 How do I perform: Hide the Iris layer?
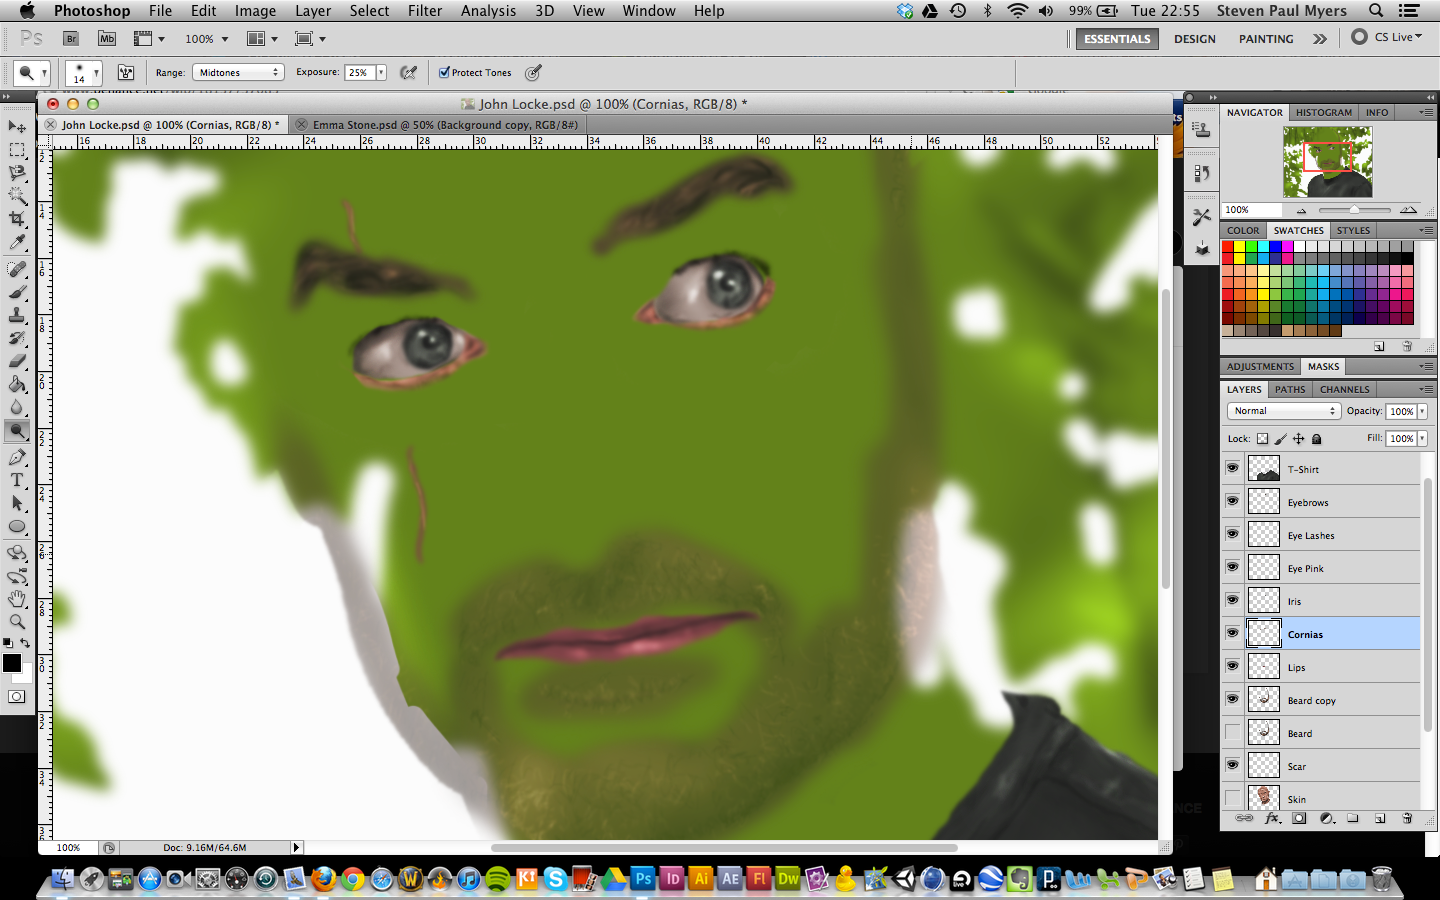point(1232,600)
